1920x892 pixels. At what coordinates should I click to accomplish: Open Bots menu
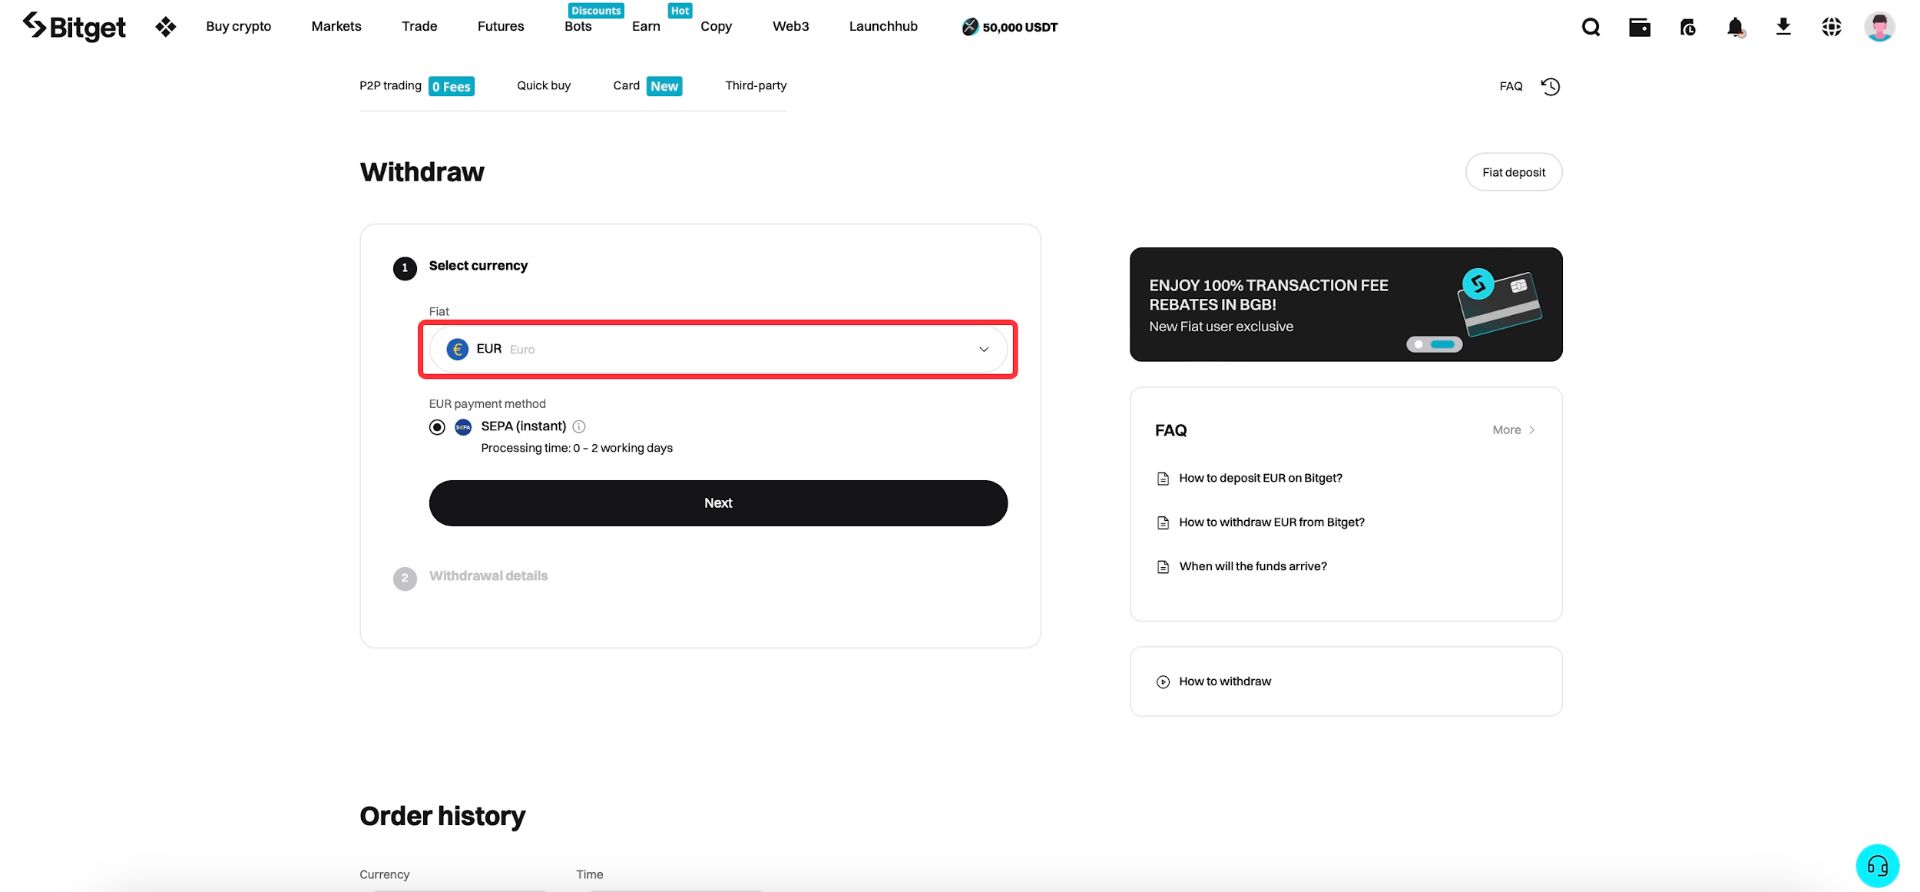point(578,27)
